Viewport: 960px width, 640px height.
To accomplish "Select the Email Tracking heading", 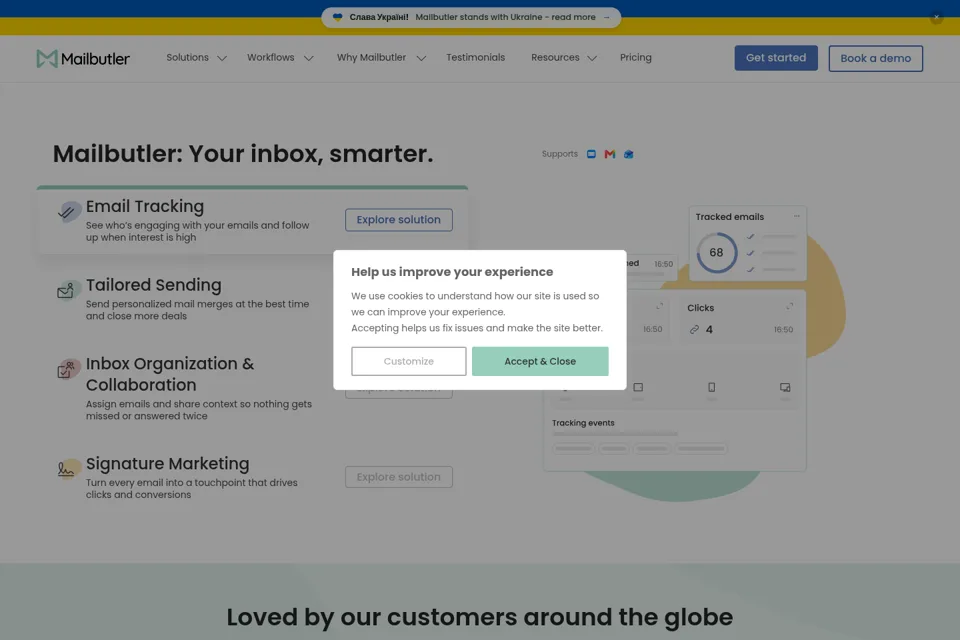I will (x=144, y=206).
